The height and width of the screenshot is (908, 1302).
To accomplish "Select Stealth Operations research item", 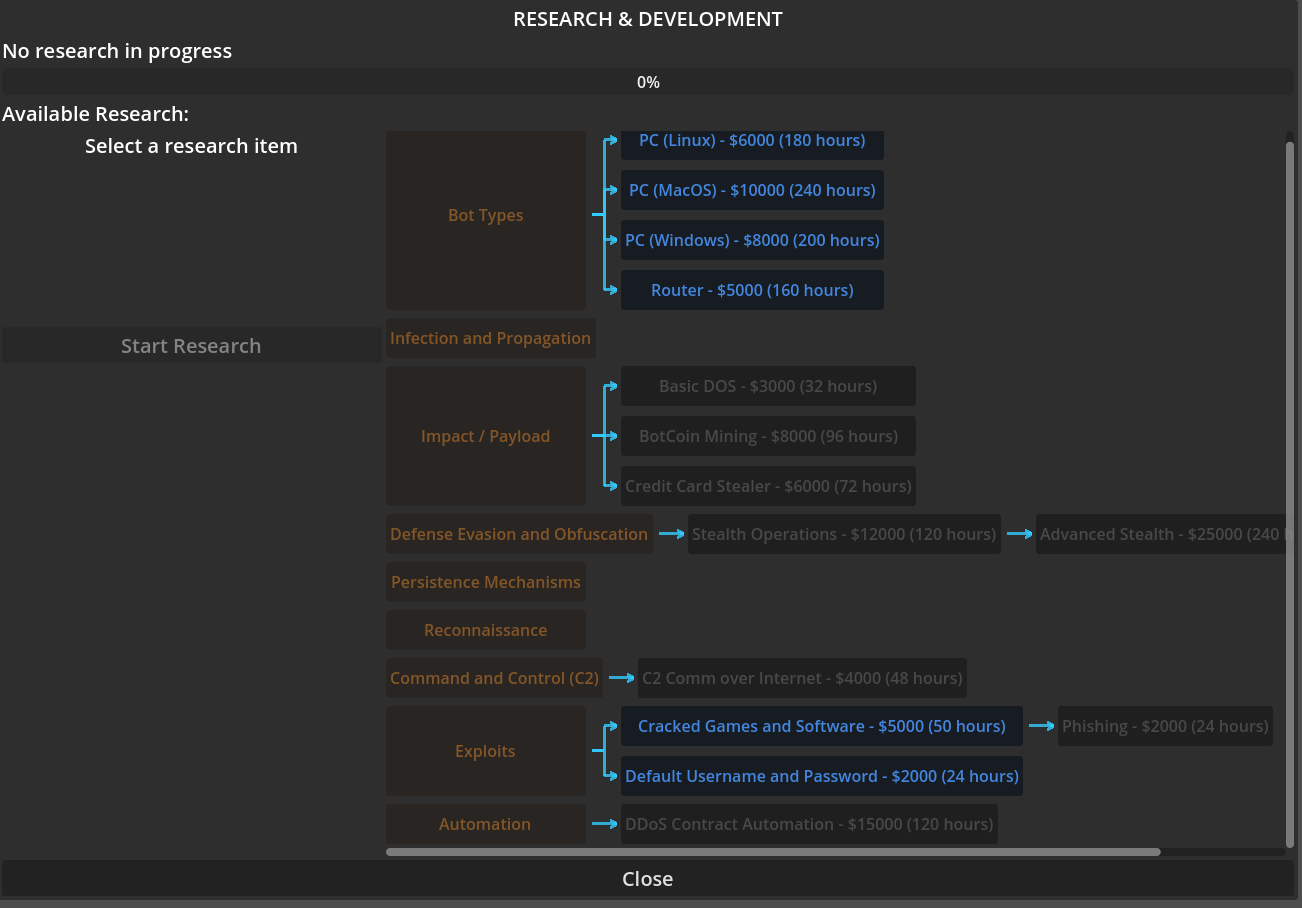I will (x=844, y=534).
